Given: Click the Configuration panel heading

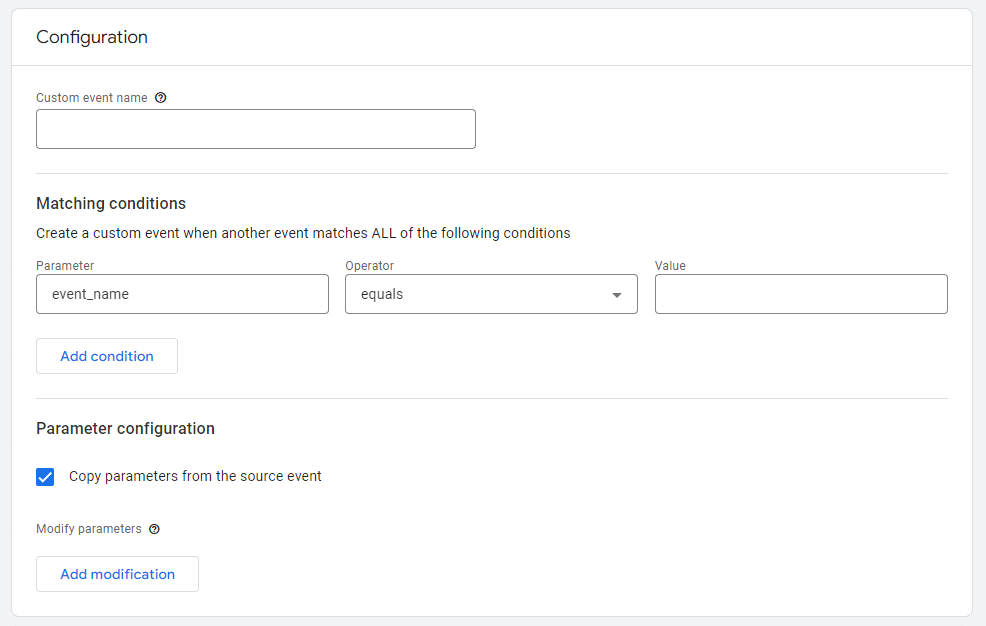Looking at the screenshot, I should pyautogui.click(x=92, y=37).
